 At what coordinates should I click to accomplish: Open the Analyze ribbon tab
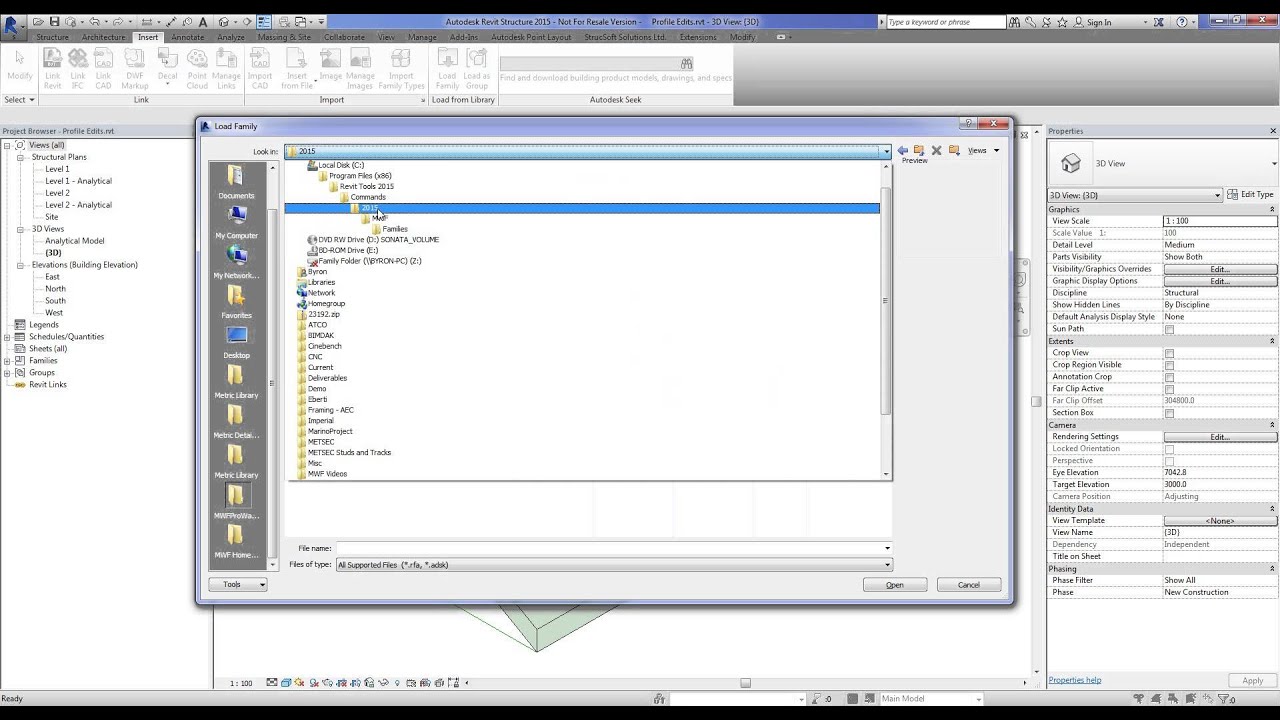tap(231, 37)
